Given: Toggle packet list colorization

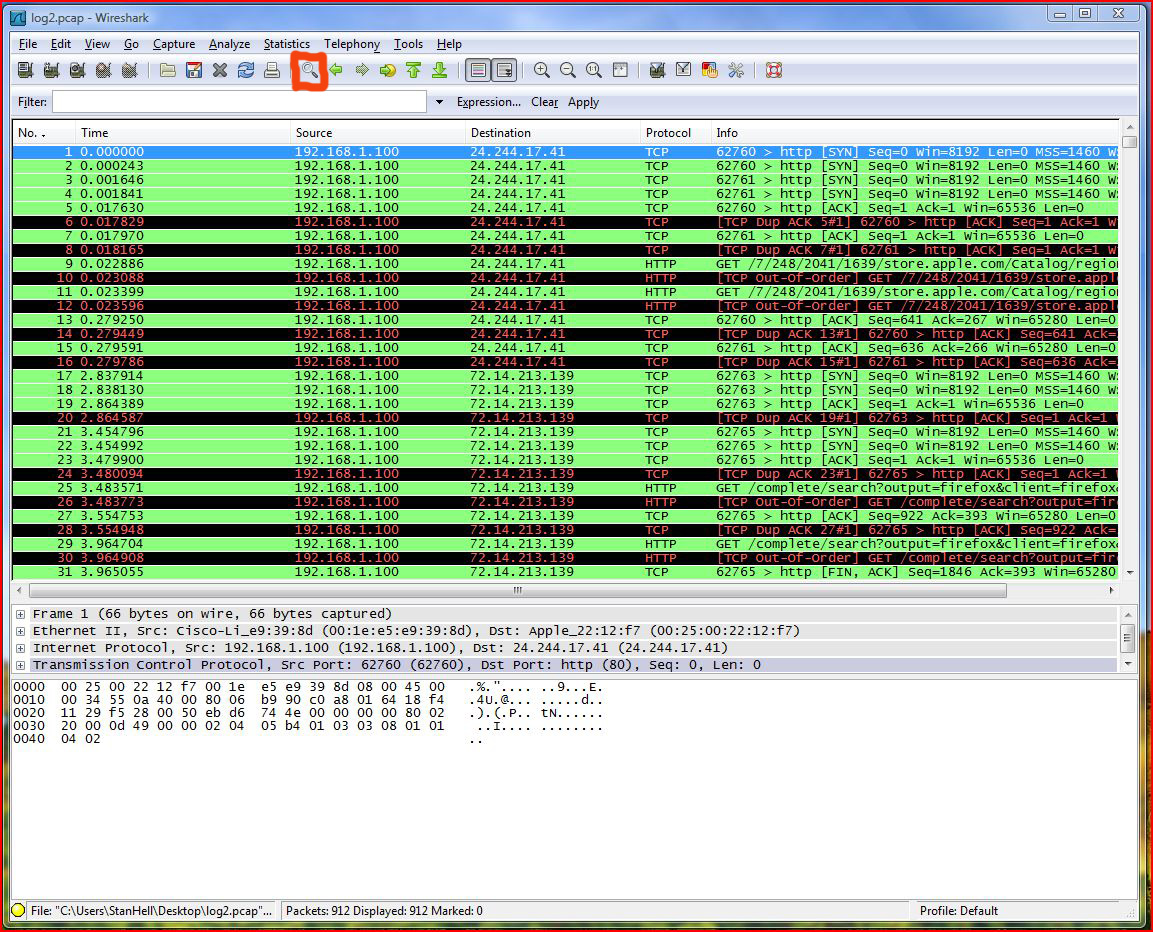Looking at the screenshot, I should tap(479, 71).
